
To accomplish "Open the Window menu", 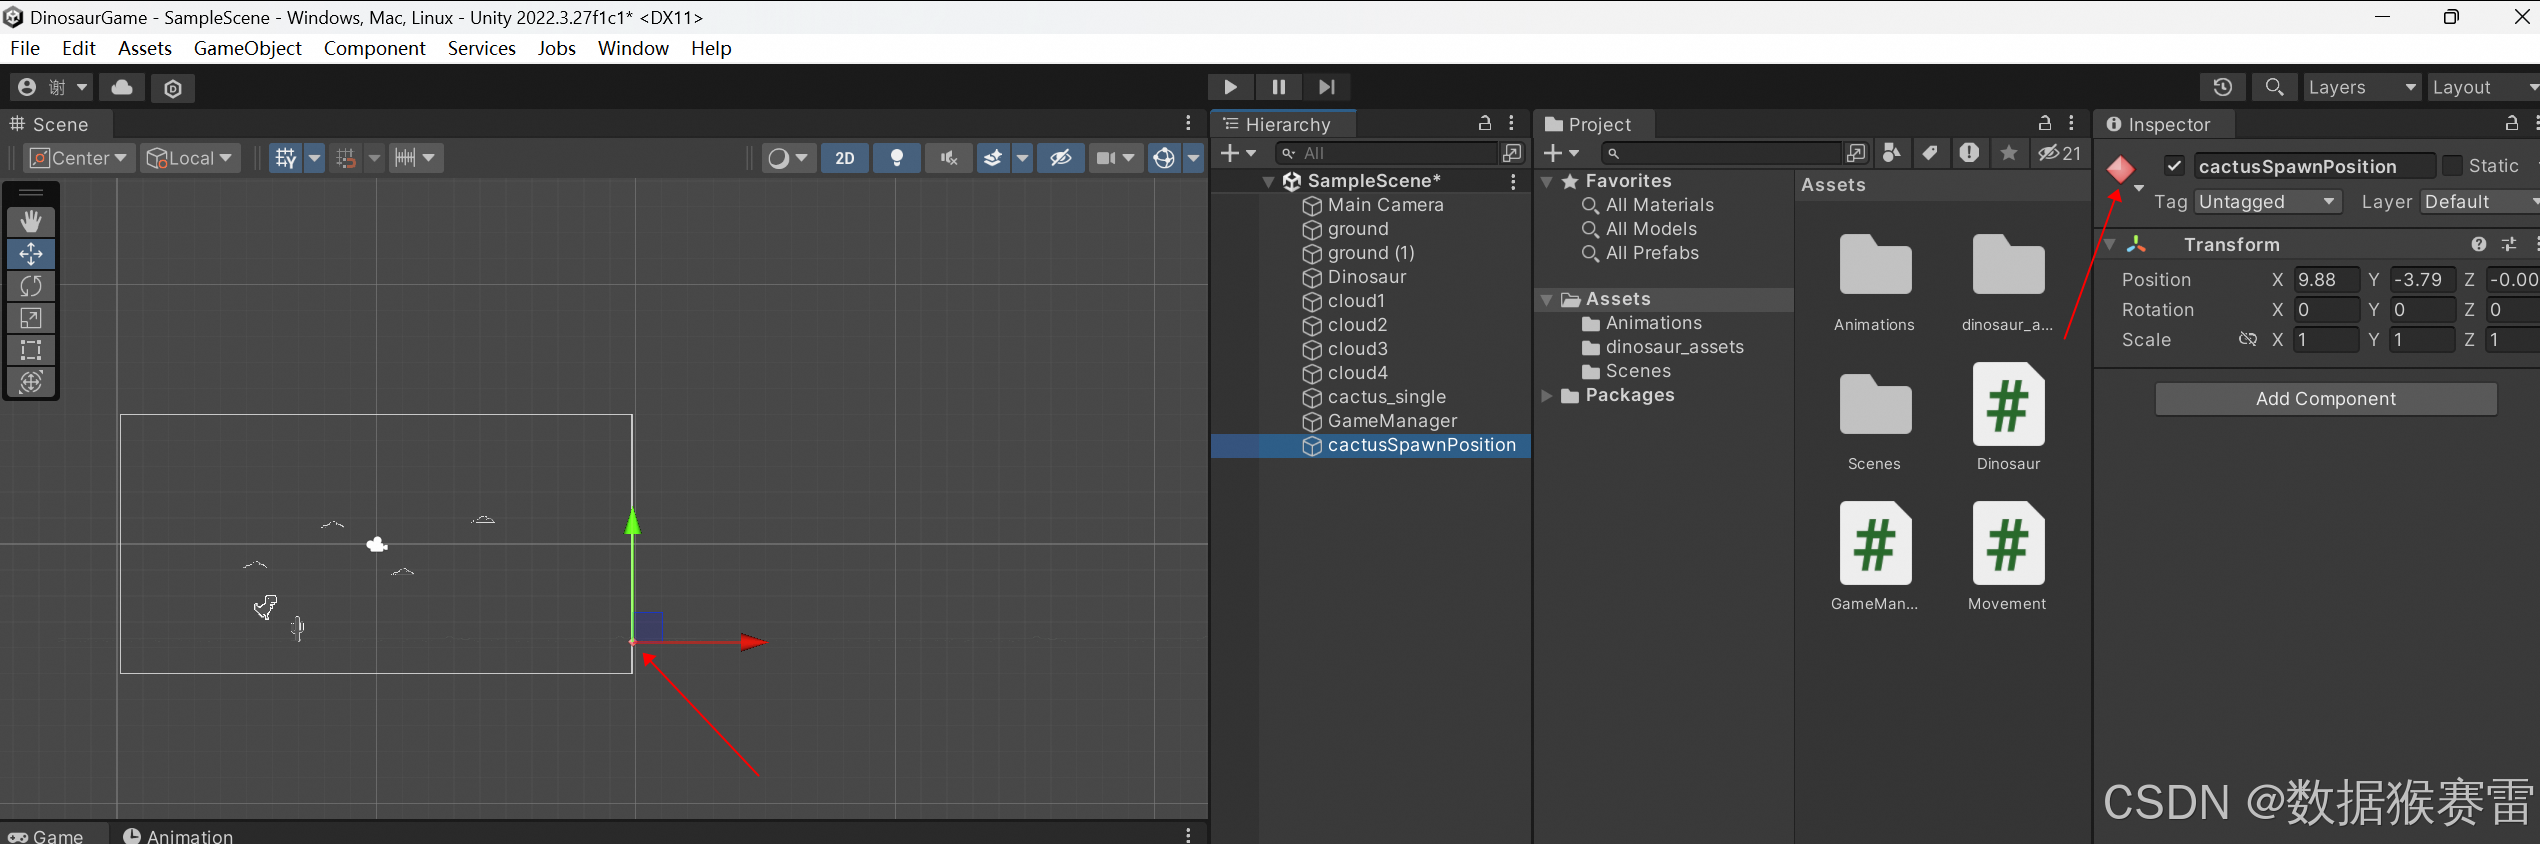I will pyautogui.click(x=633, y=48).
